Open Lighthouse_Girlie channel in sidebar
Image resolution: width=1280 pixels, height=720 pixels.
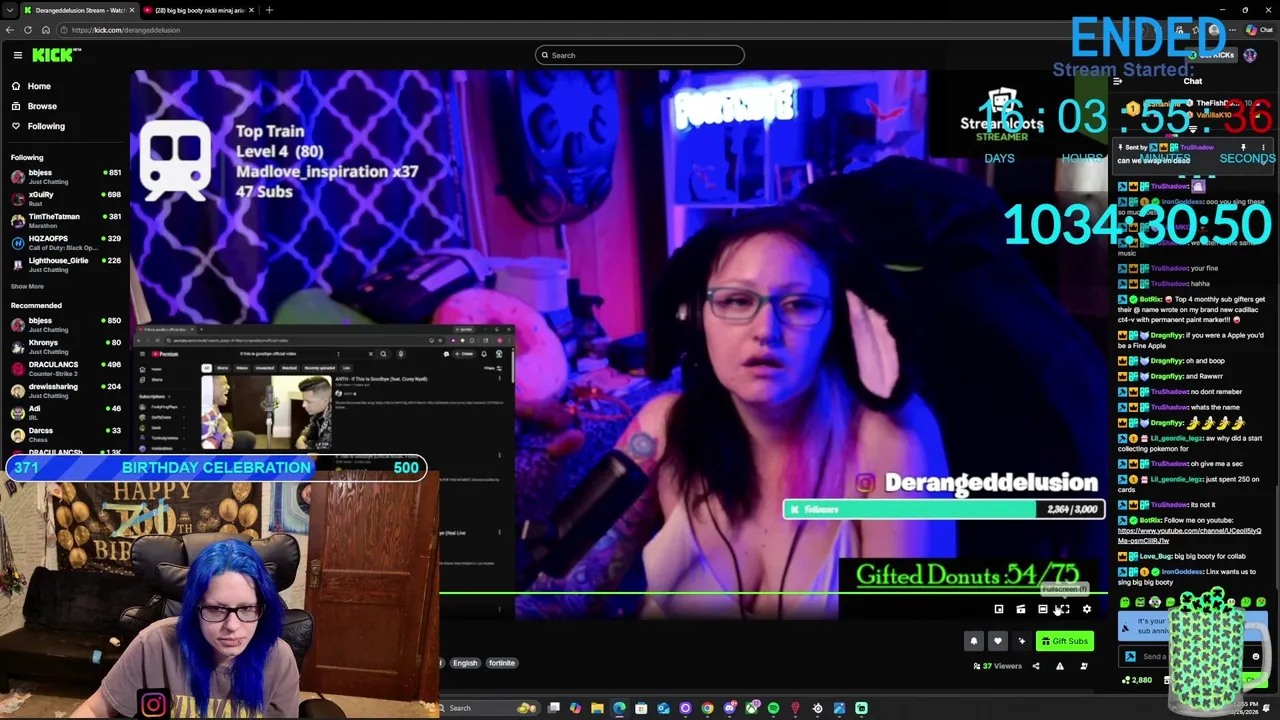pos(66,264)
